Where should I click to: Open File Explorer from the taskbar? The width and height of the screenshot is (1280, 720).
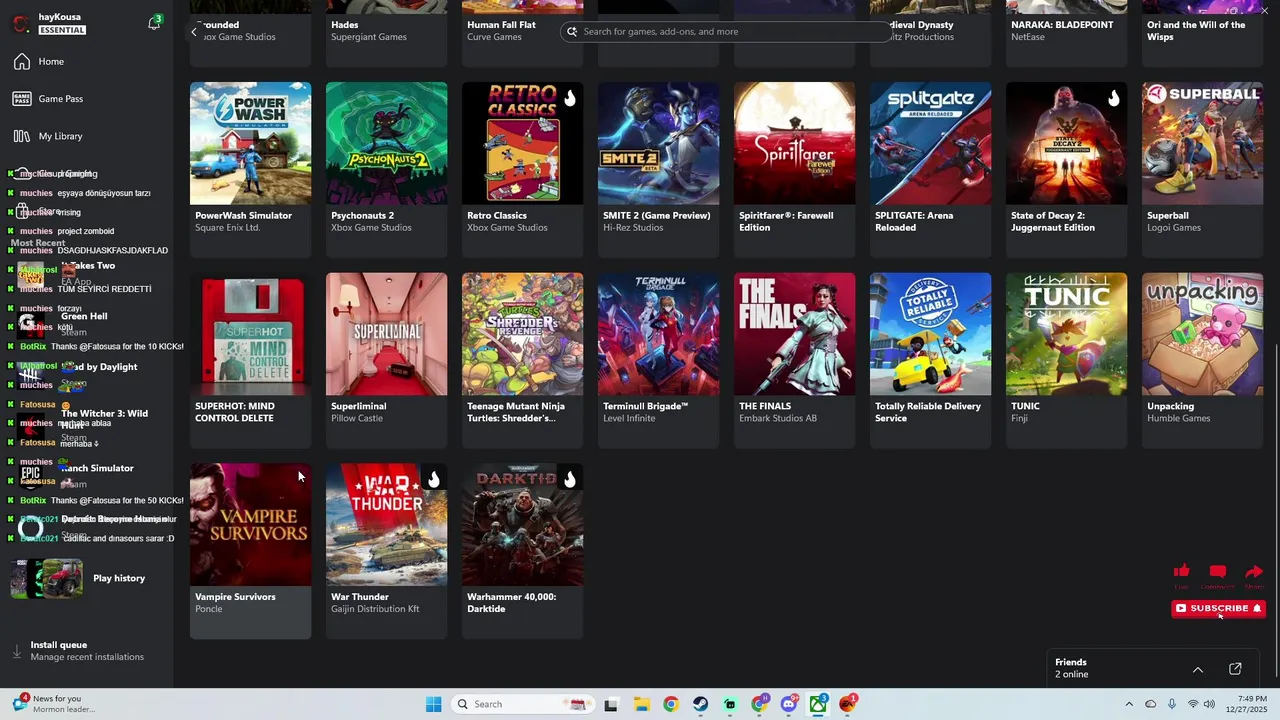641,704
